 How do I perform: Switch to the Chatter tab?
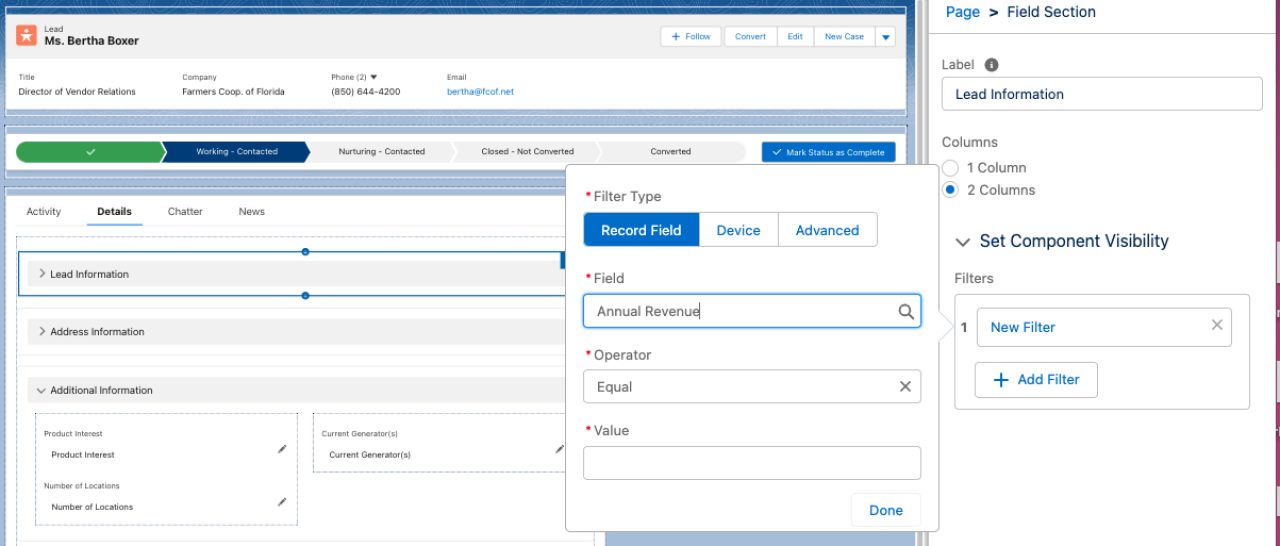coord(185,212)
